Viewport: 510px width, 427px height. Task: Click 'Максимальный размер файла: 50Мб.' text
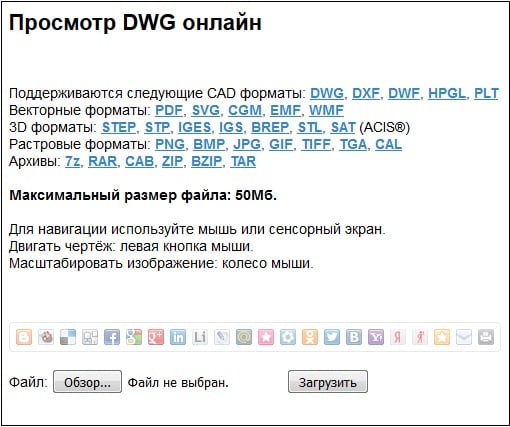click(143, 195)
